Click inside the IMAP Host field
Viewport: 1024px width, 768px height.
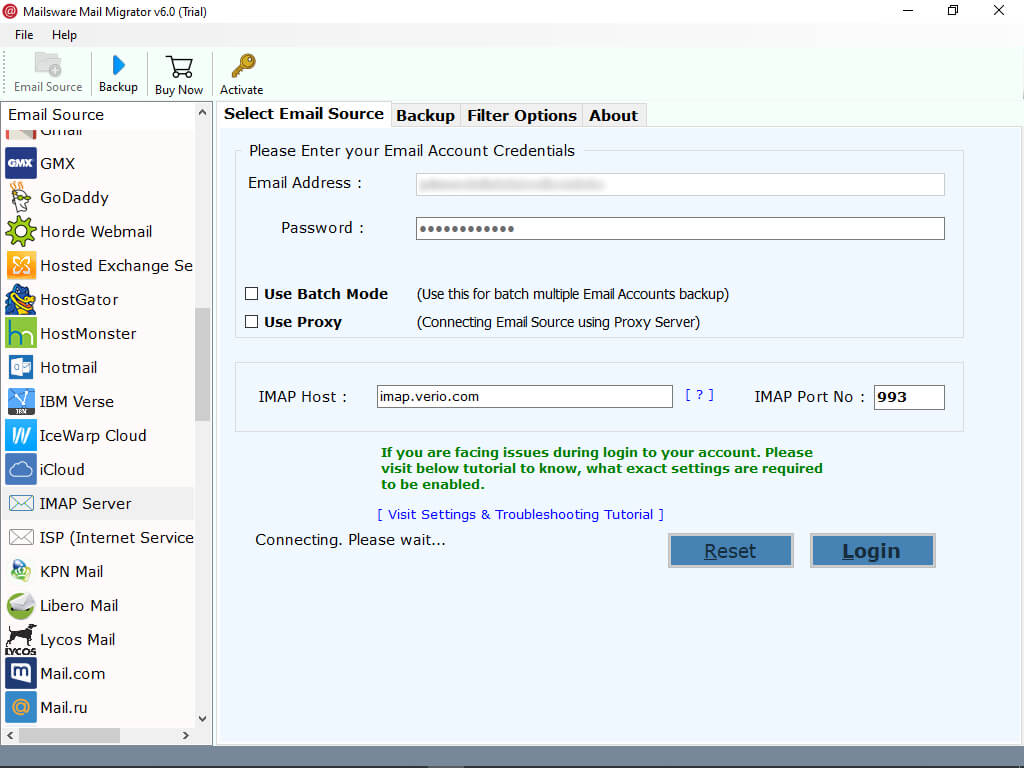pos(524,396)
